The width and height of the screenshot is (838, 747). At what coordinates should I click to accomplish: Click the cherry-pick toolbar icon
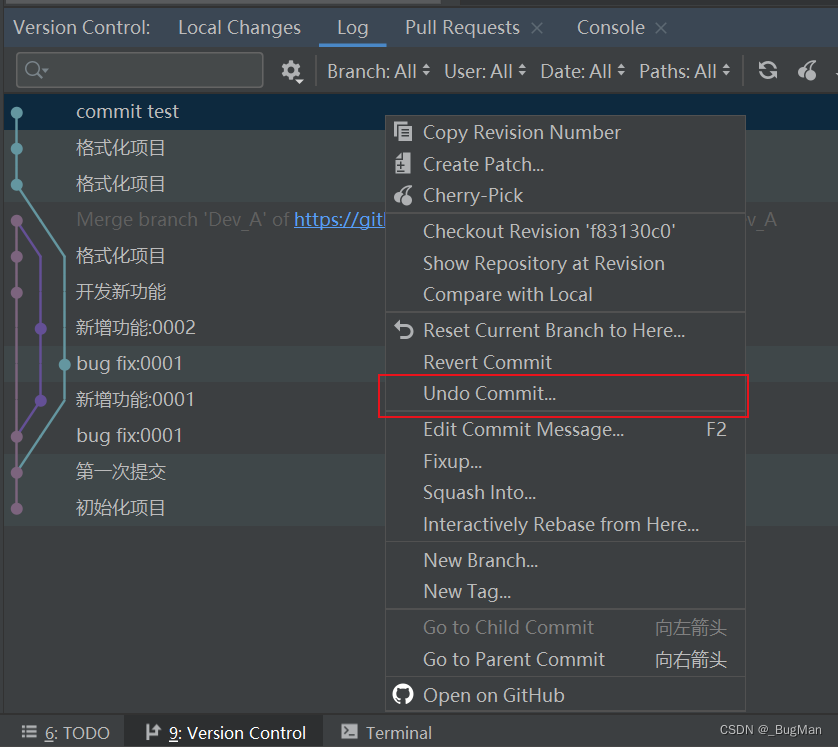pyautogui.click(x=807, y=70)
